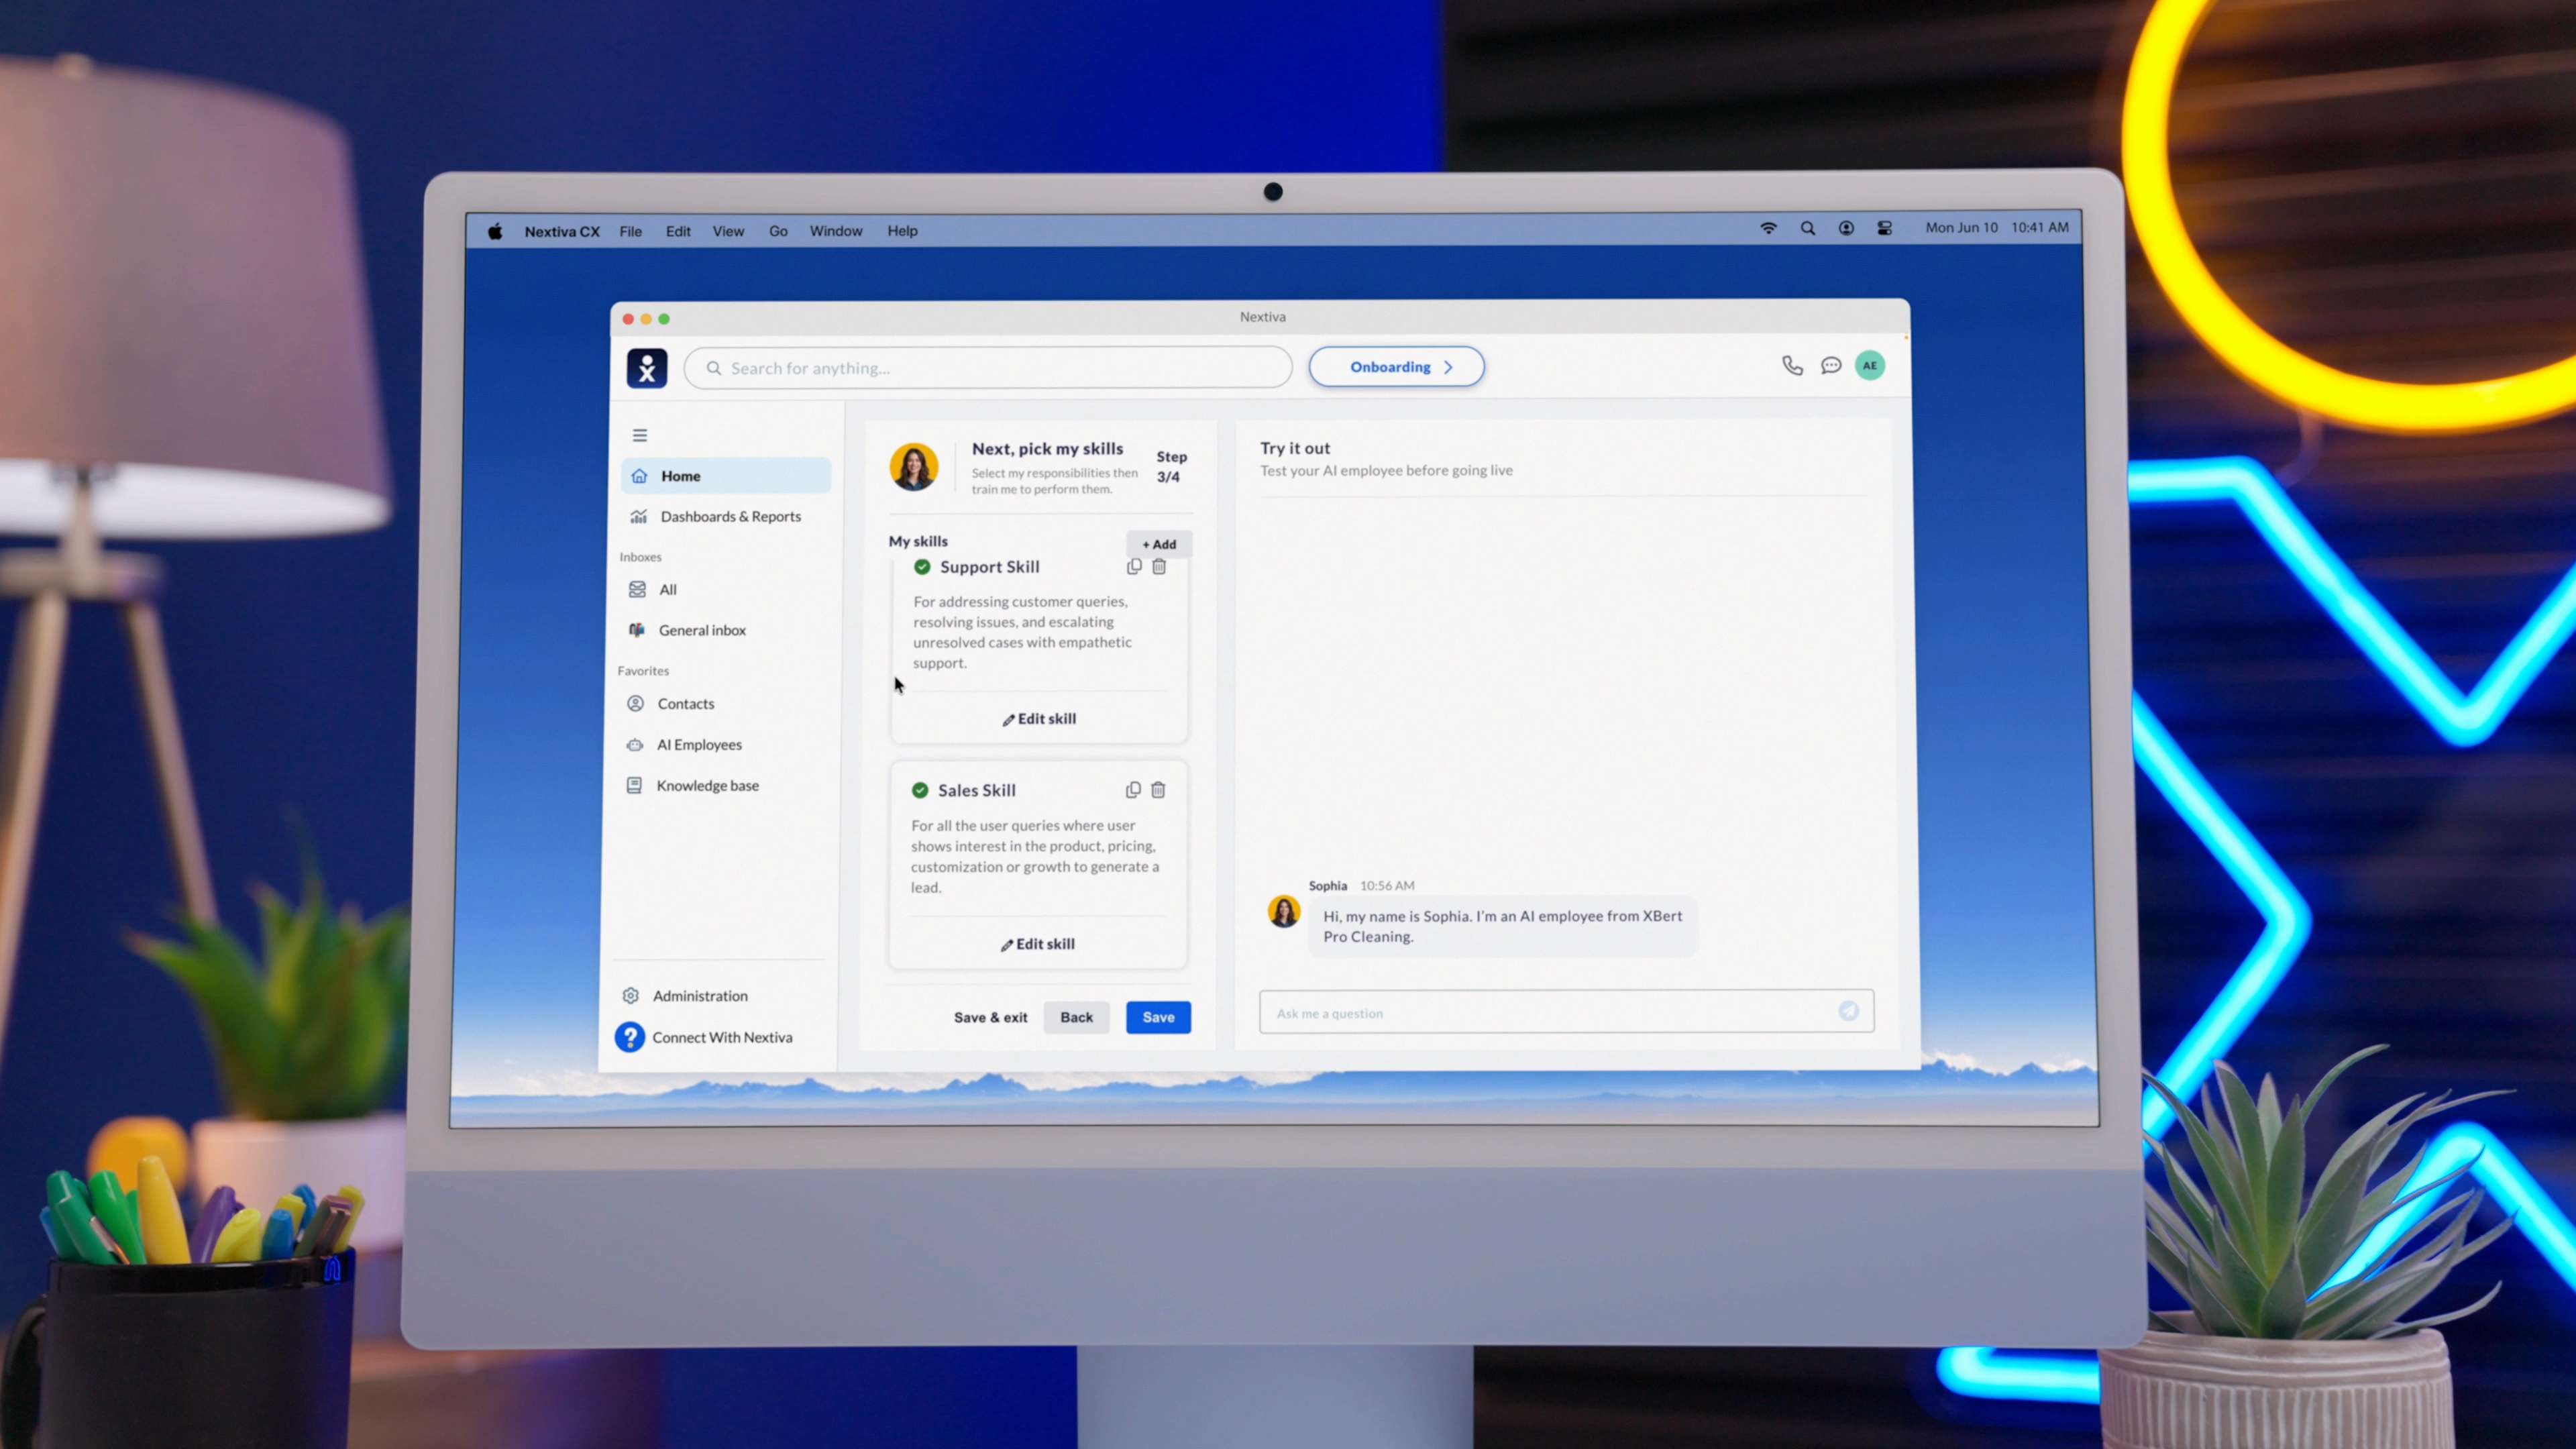Open Knowledge base from sidebar
Viewport: 2576px width, 1449px height.
tap(707, 786)
